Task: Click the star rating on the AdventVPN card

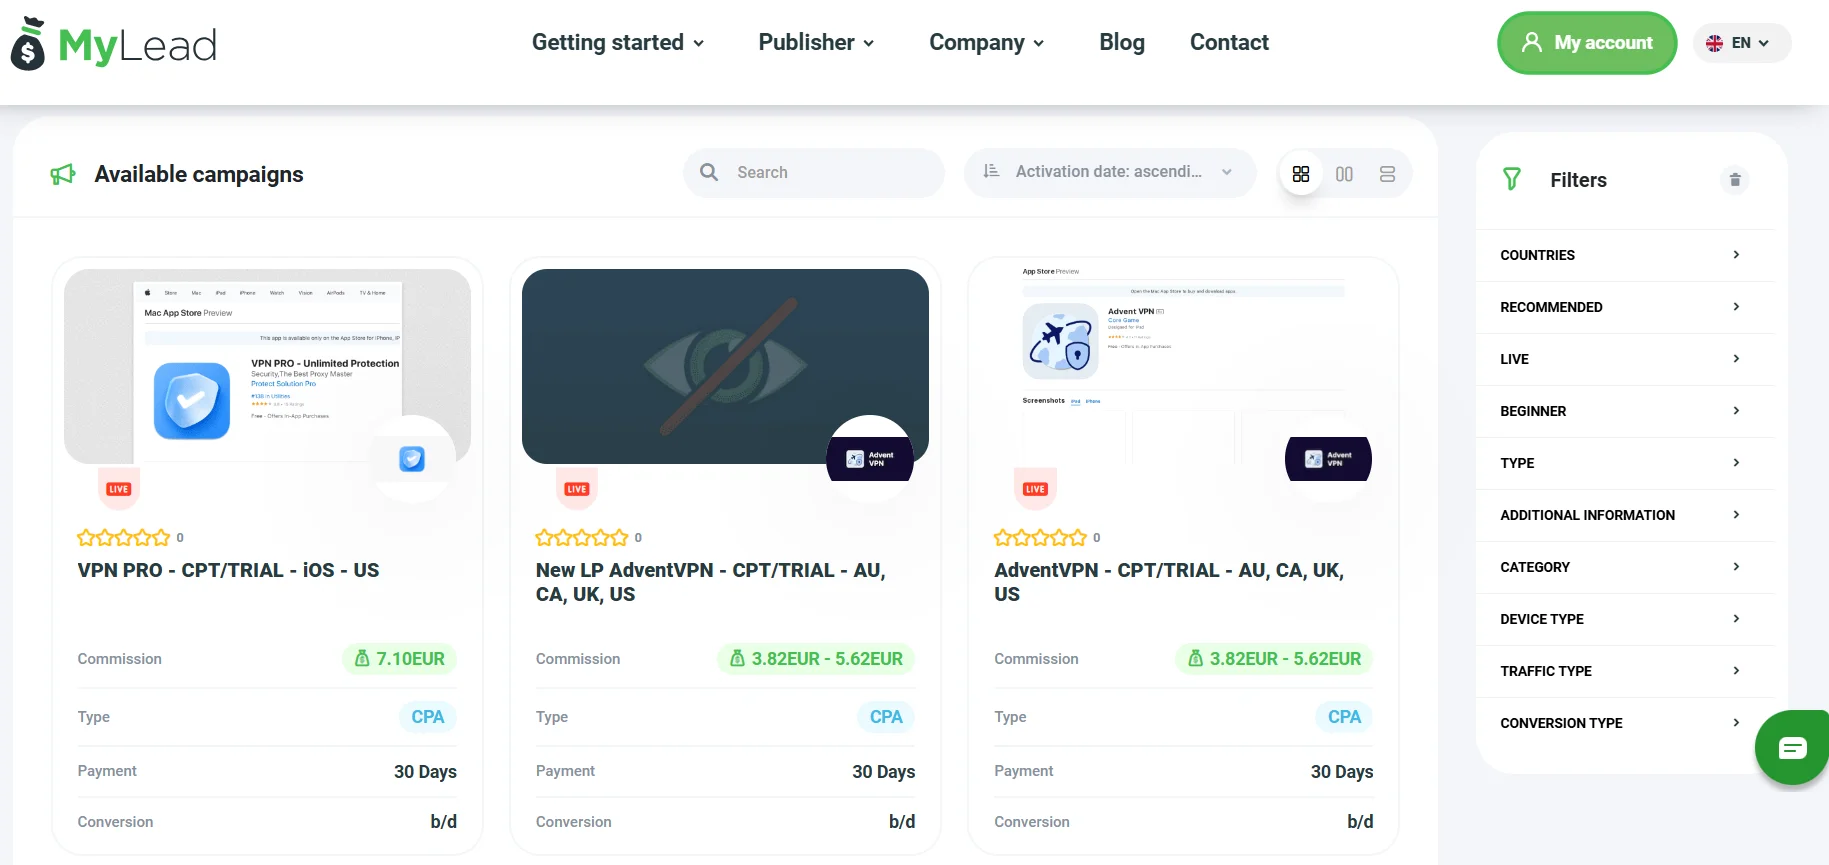Action: point(1039,538)
